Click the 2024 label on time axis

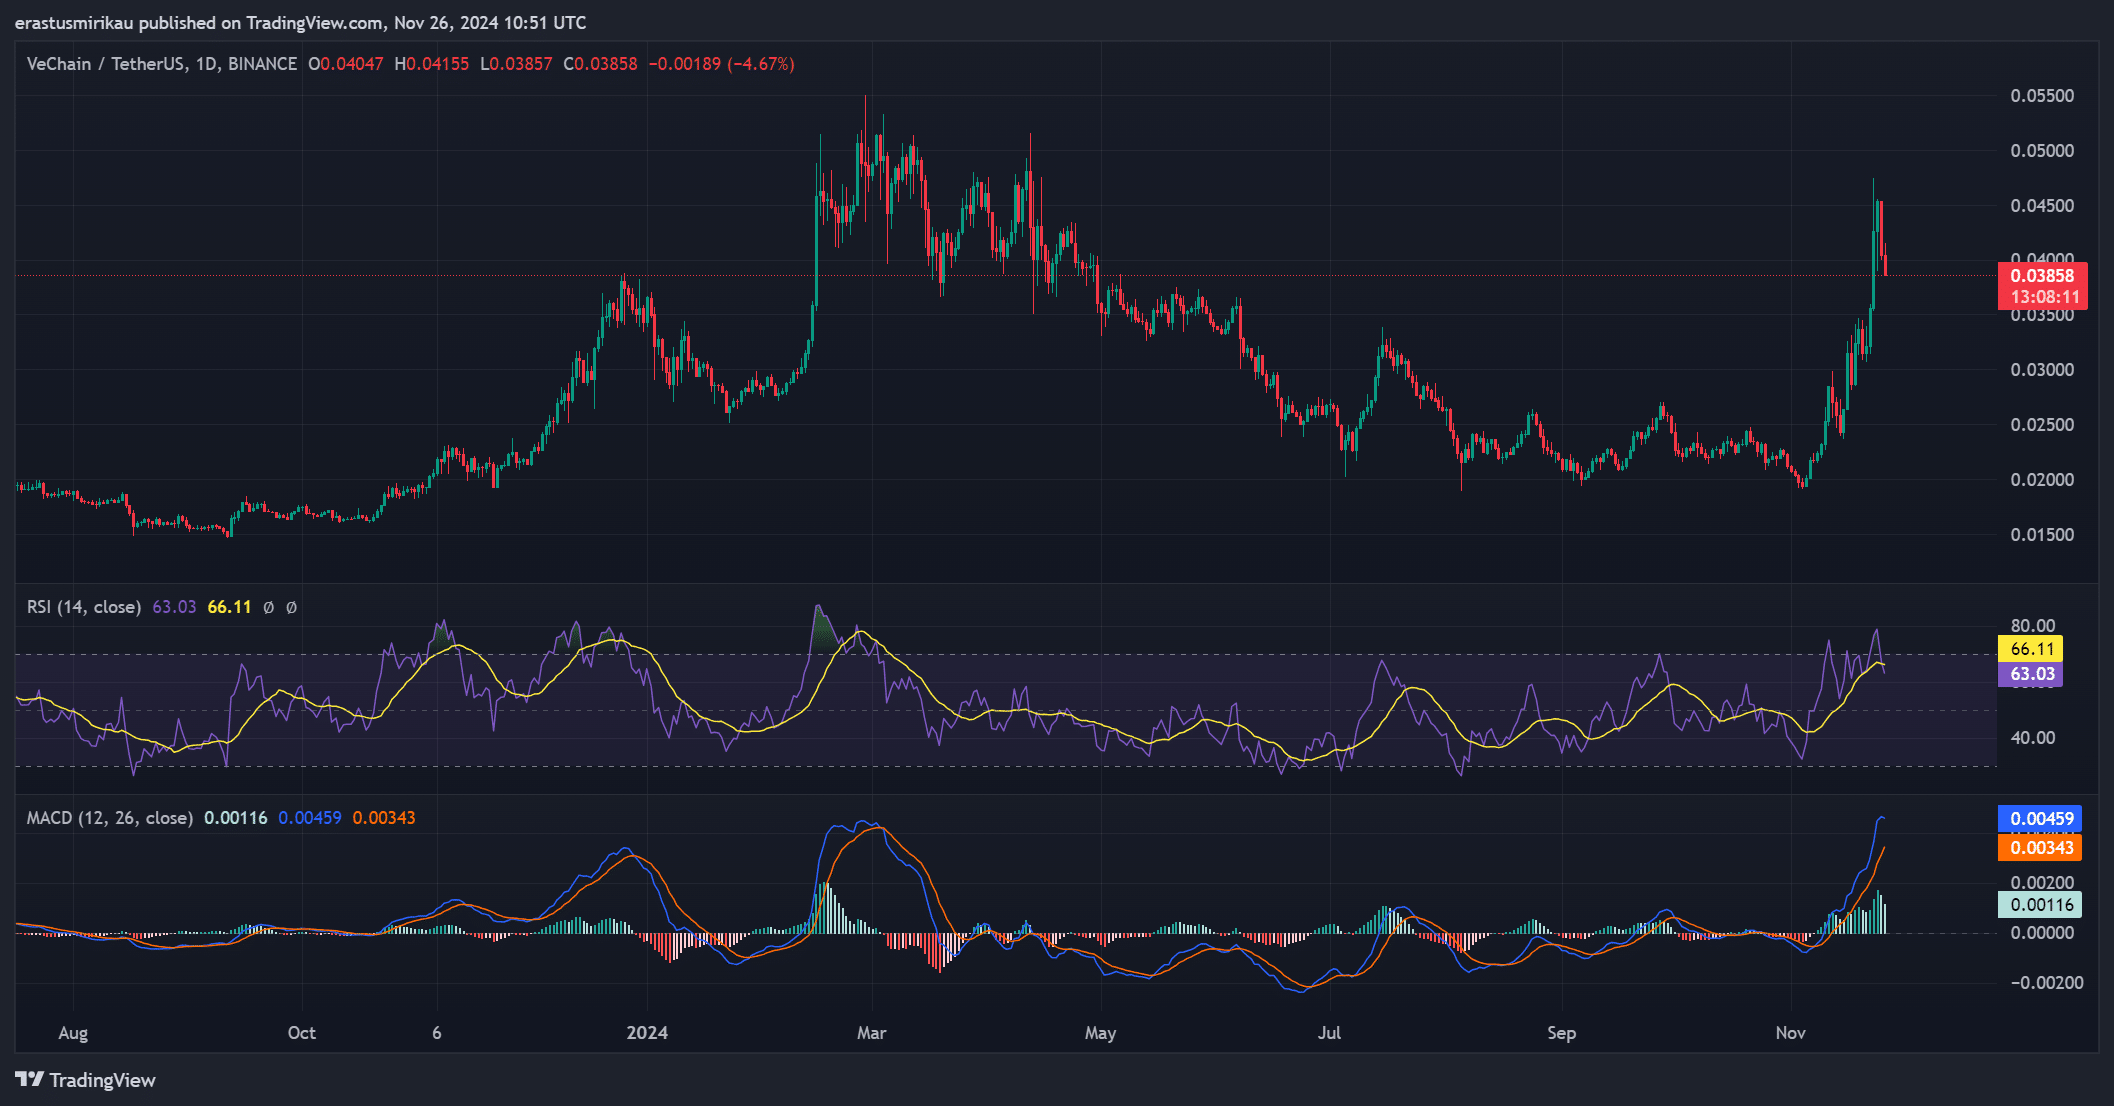tap(647, 1033)
